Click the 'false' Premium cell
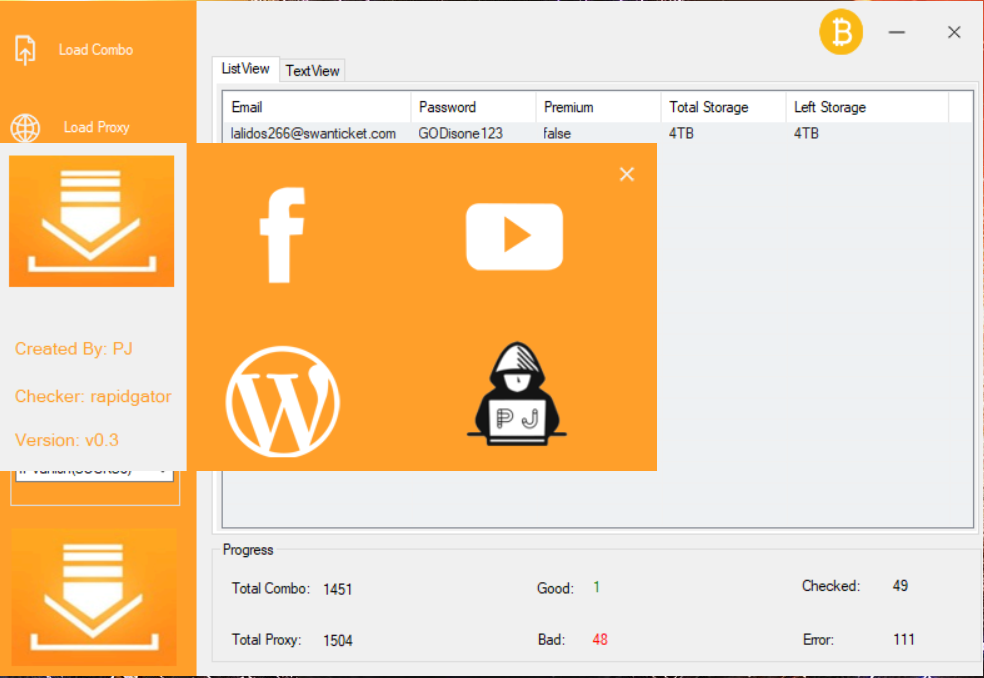The width and height of the screenshot is (984, 678). point(557,134)
